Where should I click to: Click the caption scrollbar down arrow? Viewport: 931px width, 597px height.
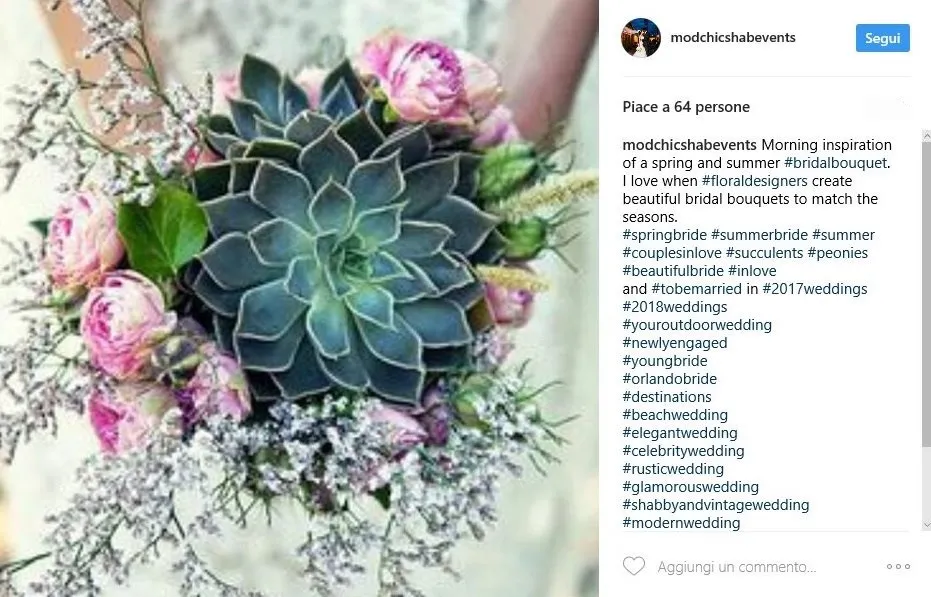point(926,525)
